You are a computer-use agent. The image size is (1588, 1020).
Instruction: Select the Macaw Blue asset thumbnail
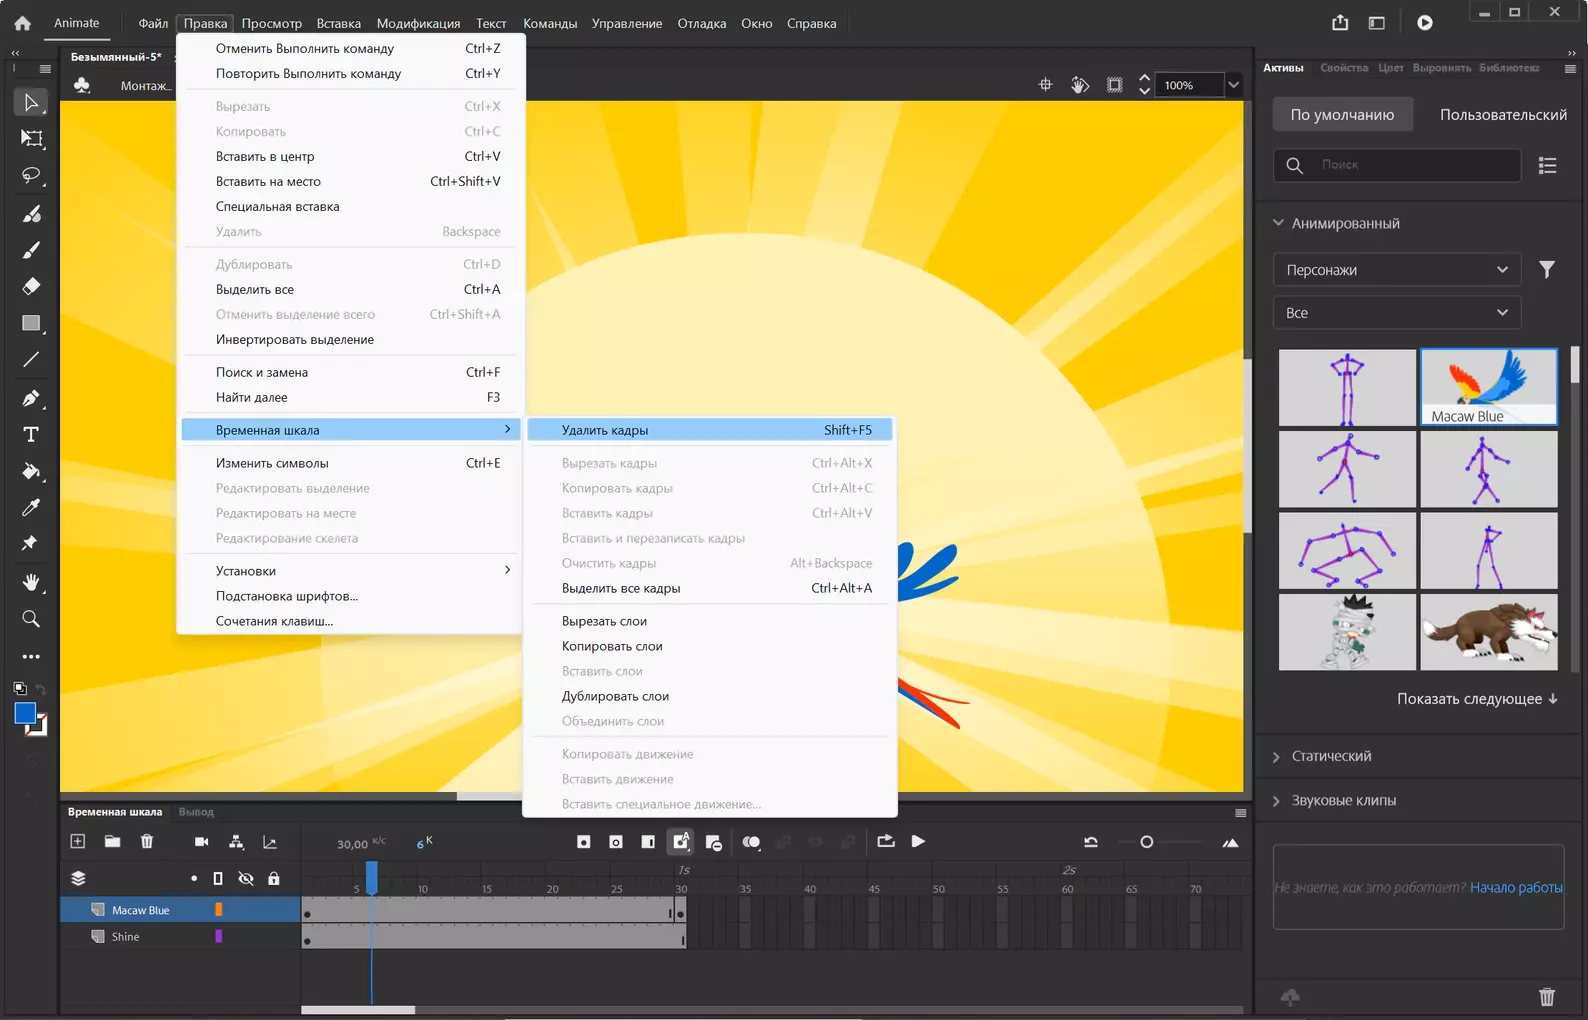point(1488,387)
